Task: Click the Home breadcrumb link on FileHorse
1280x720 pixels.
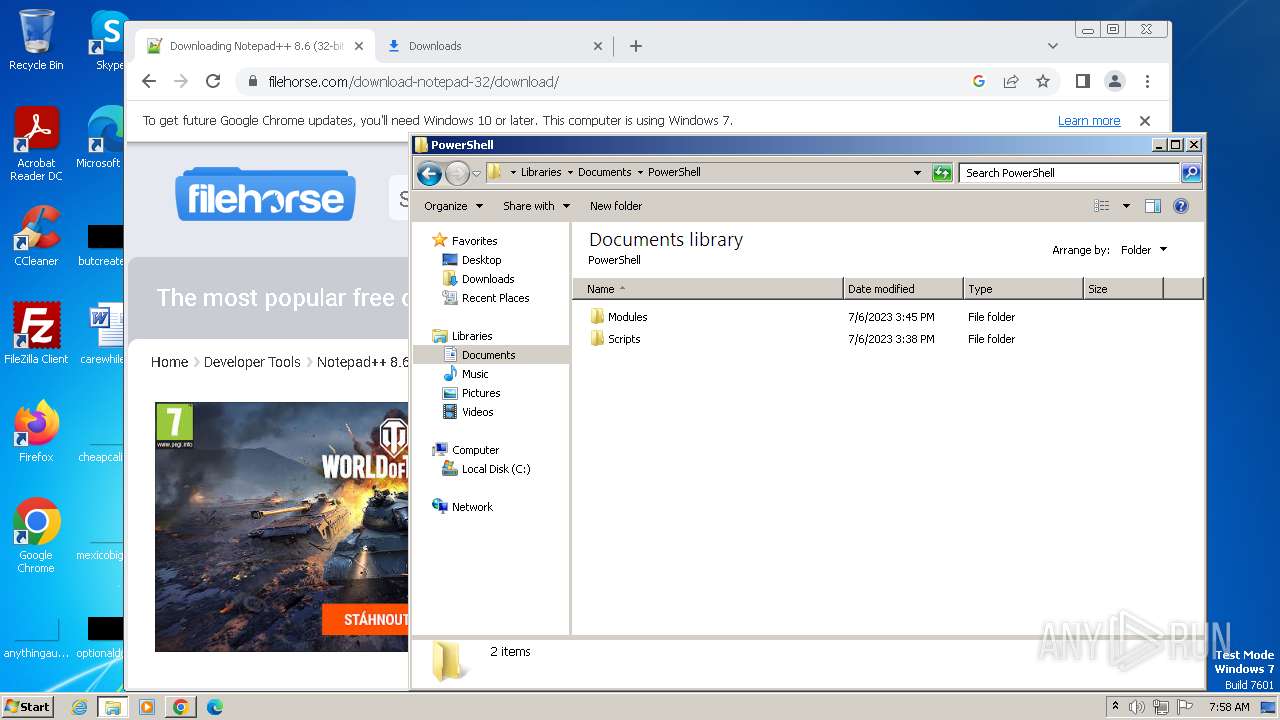Action: pyautogui.click(x=169, y=362)
